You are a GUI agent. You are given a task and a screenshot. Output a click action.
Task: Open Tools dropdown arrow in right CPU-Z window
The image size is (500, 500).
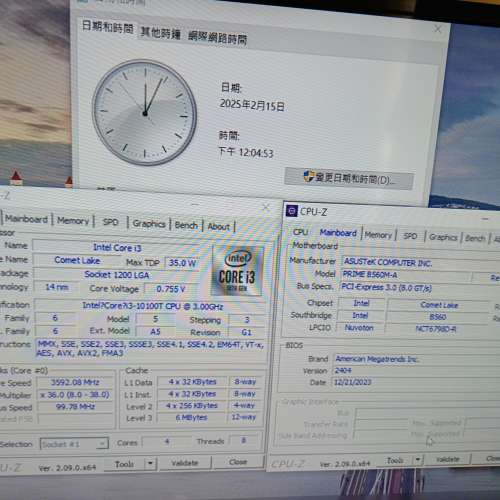[418, 460]
